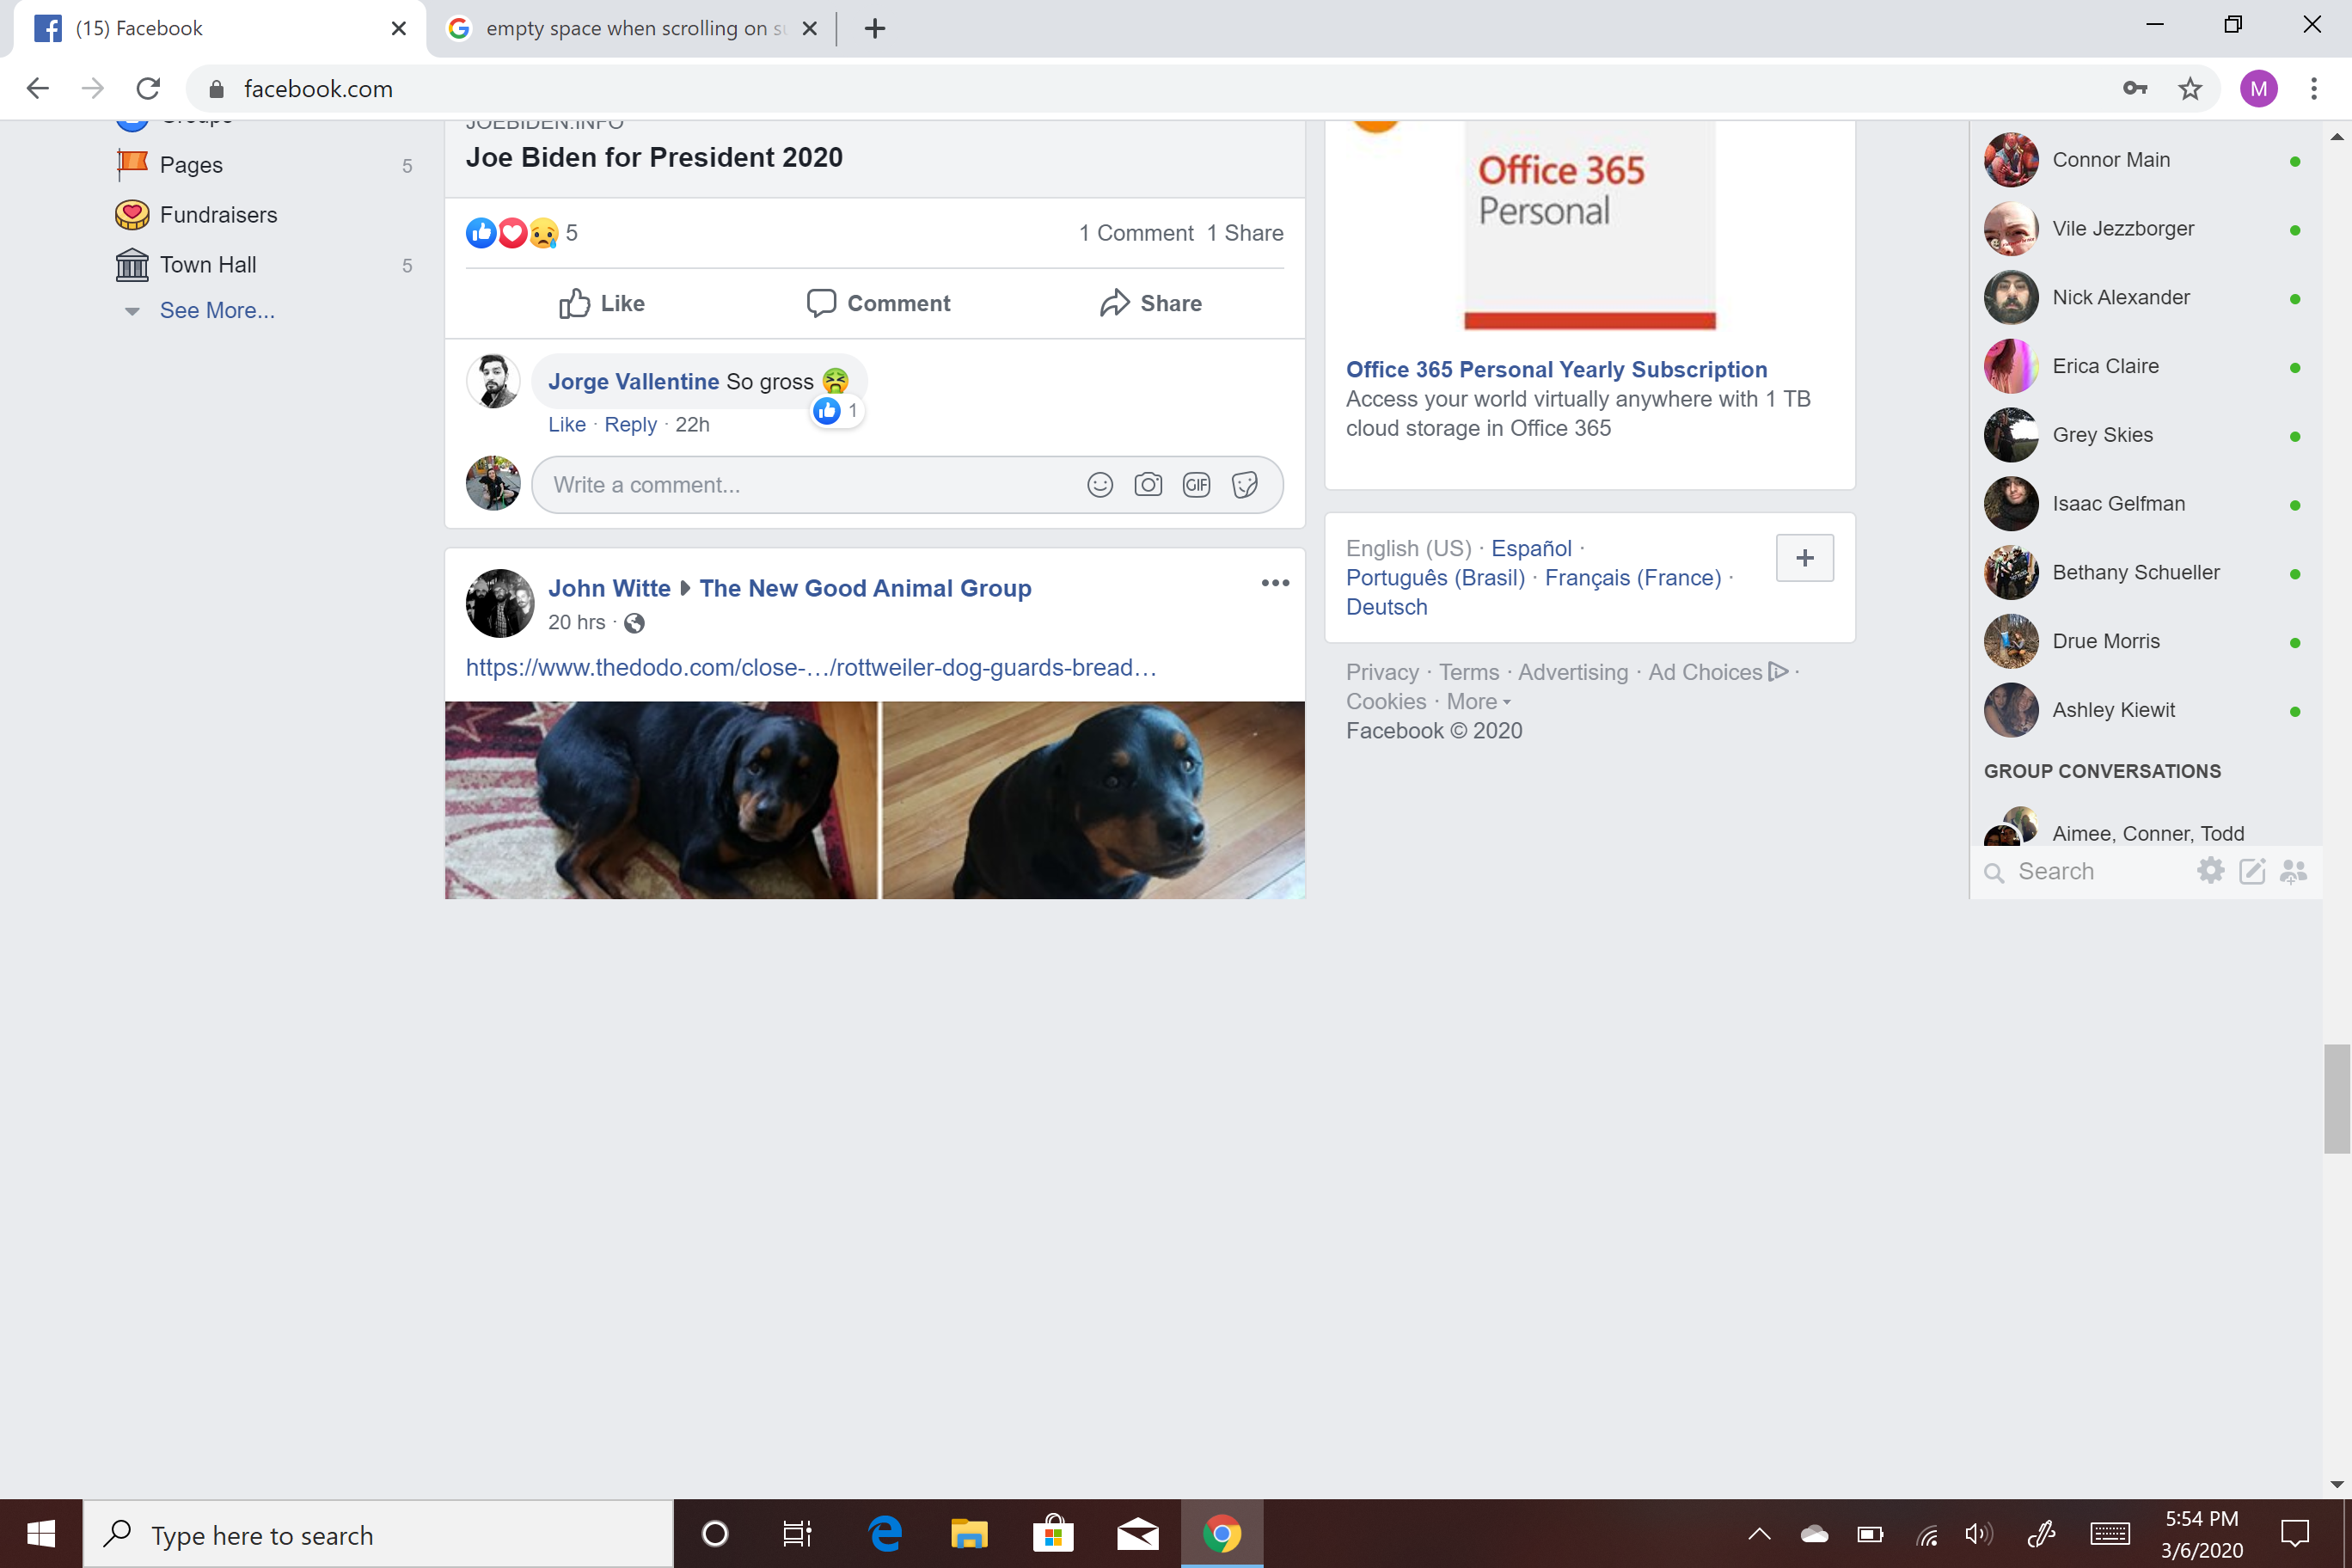Screen dimensions: 2352x1568
Task: Open the Windows Start menu
Action: click(41, 1533)
